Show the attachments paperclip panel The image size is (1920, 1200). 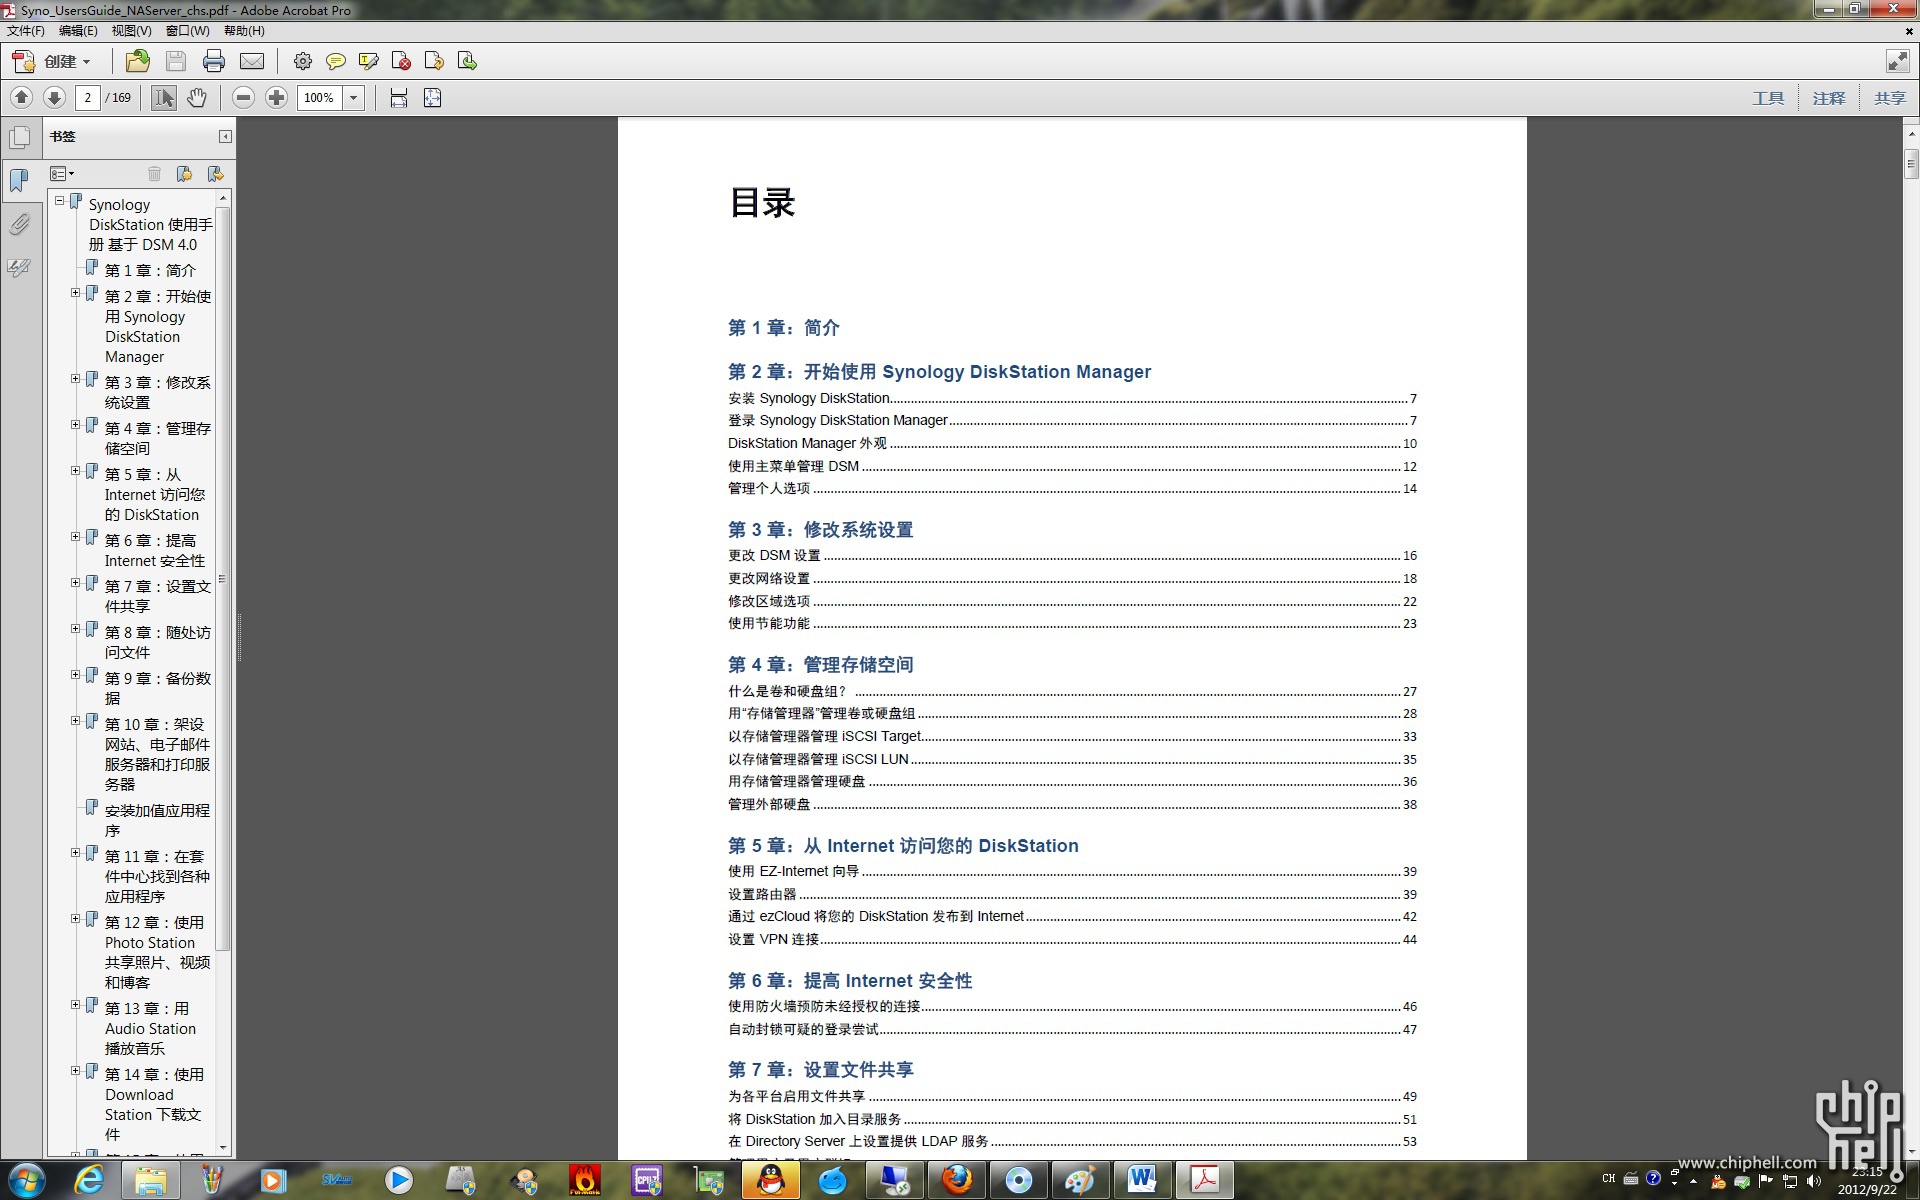point(19,224)
